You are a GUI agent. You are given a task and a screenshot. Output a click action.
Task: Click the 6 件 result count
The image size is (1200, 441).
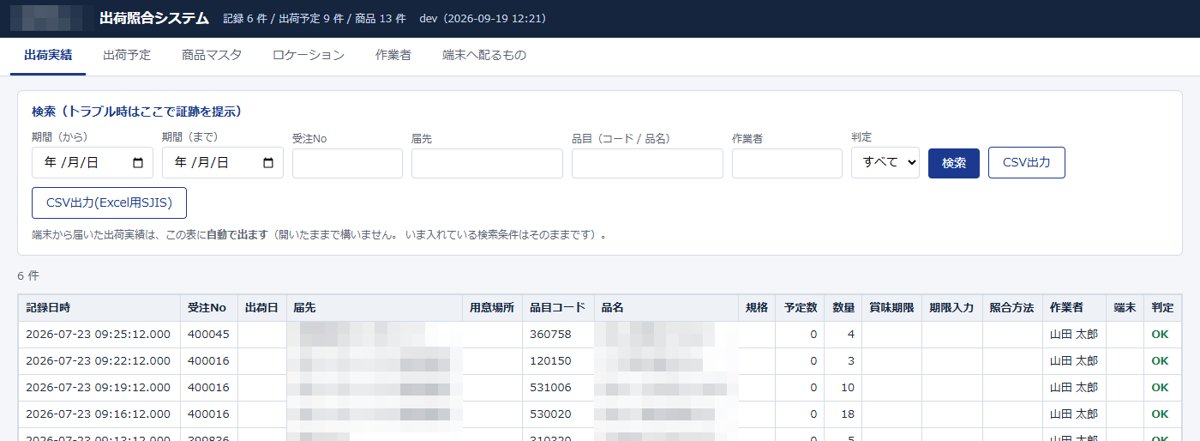[x=28, y=274]
